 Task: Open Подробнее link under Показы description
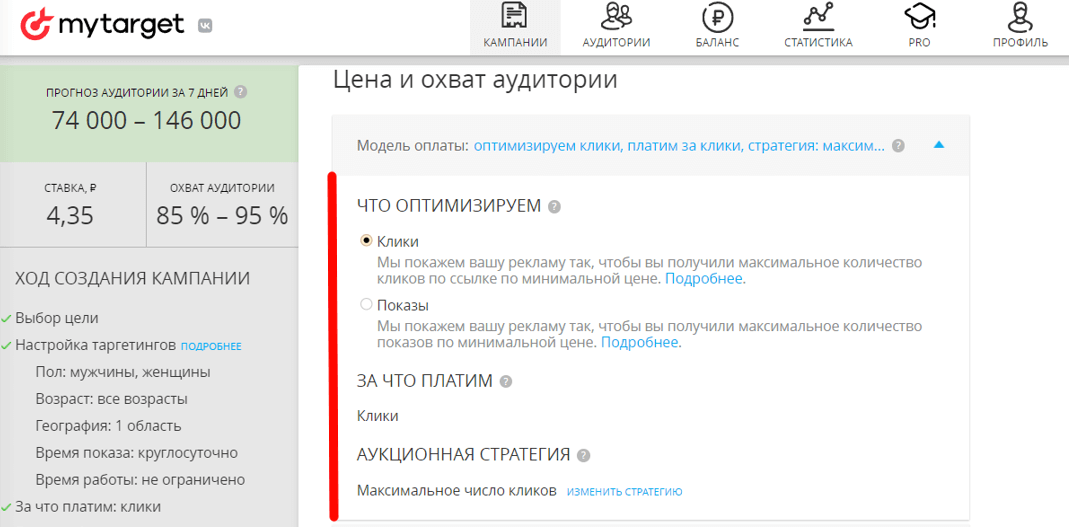640,343
